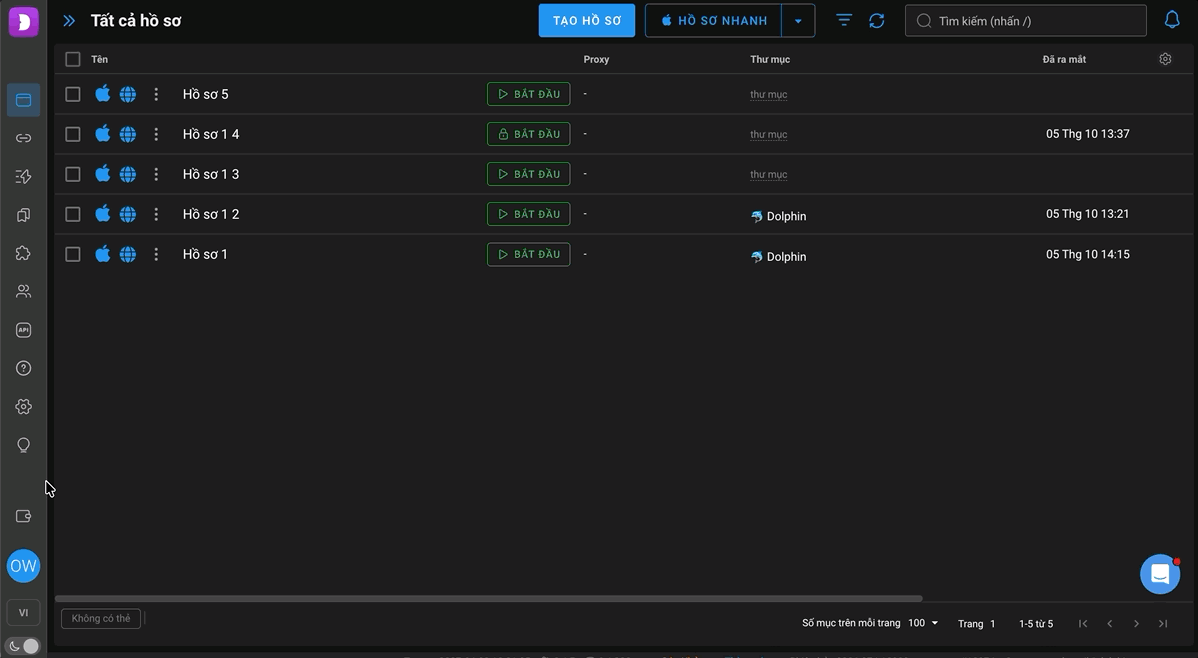Screen dimensions: 1198x658
Task: Open the table column settings gear
Action: [1165, 59]
